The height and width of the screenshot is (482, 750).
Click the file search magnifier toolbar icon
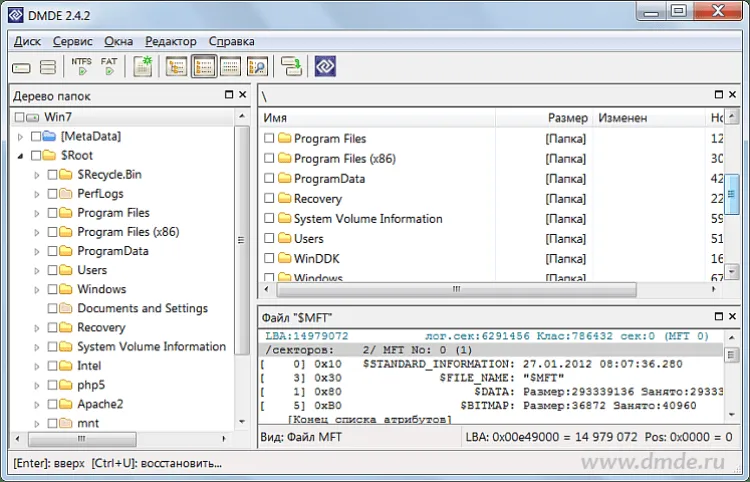[x=257, y=67]
